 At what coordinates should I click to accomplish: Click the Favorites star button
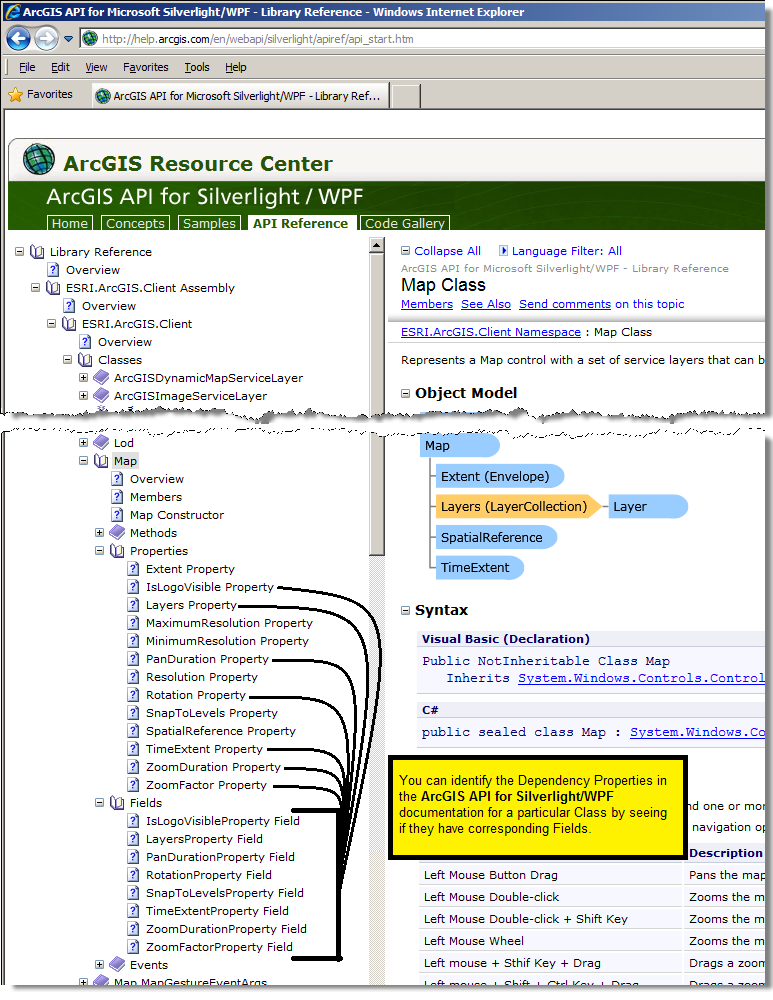point(41,94)
